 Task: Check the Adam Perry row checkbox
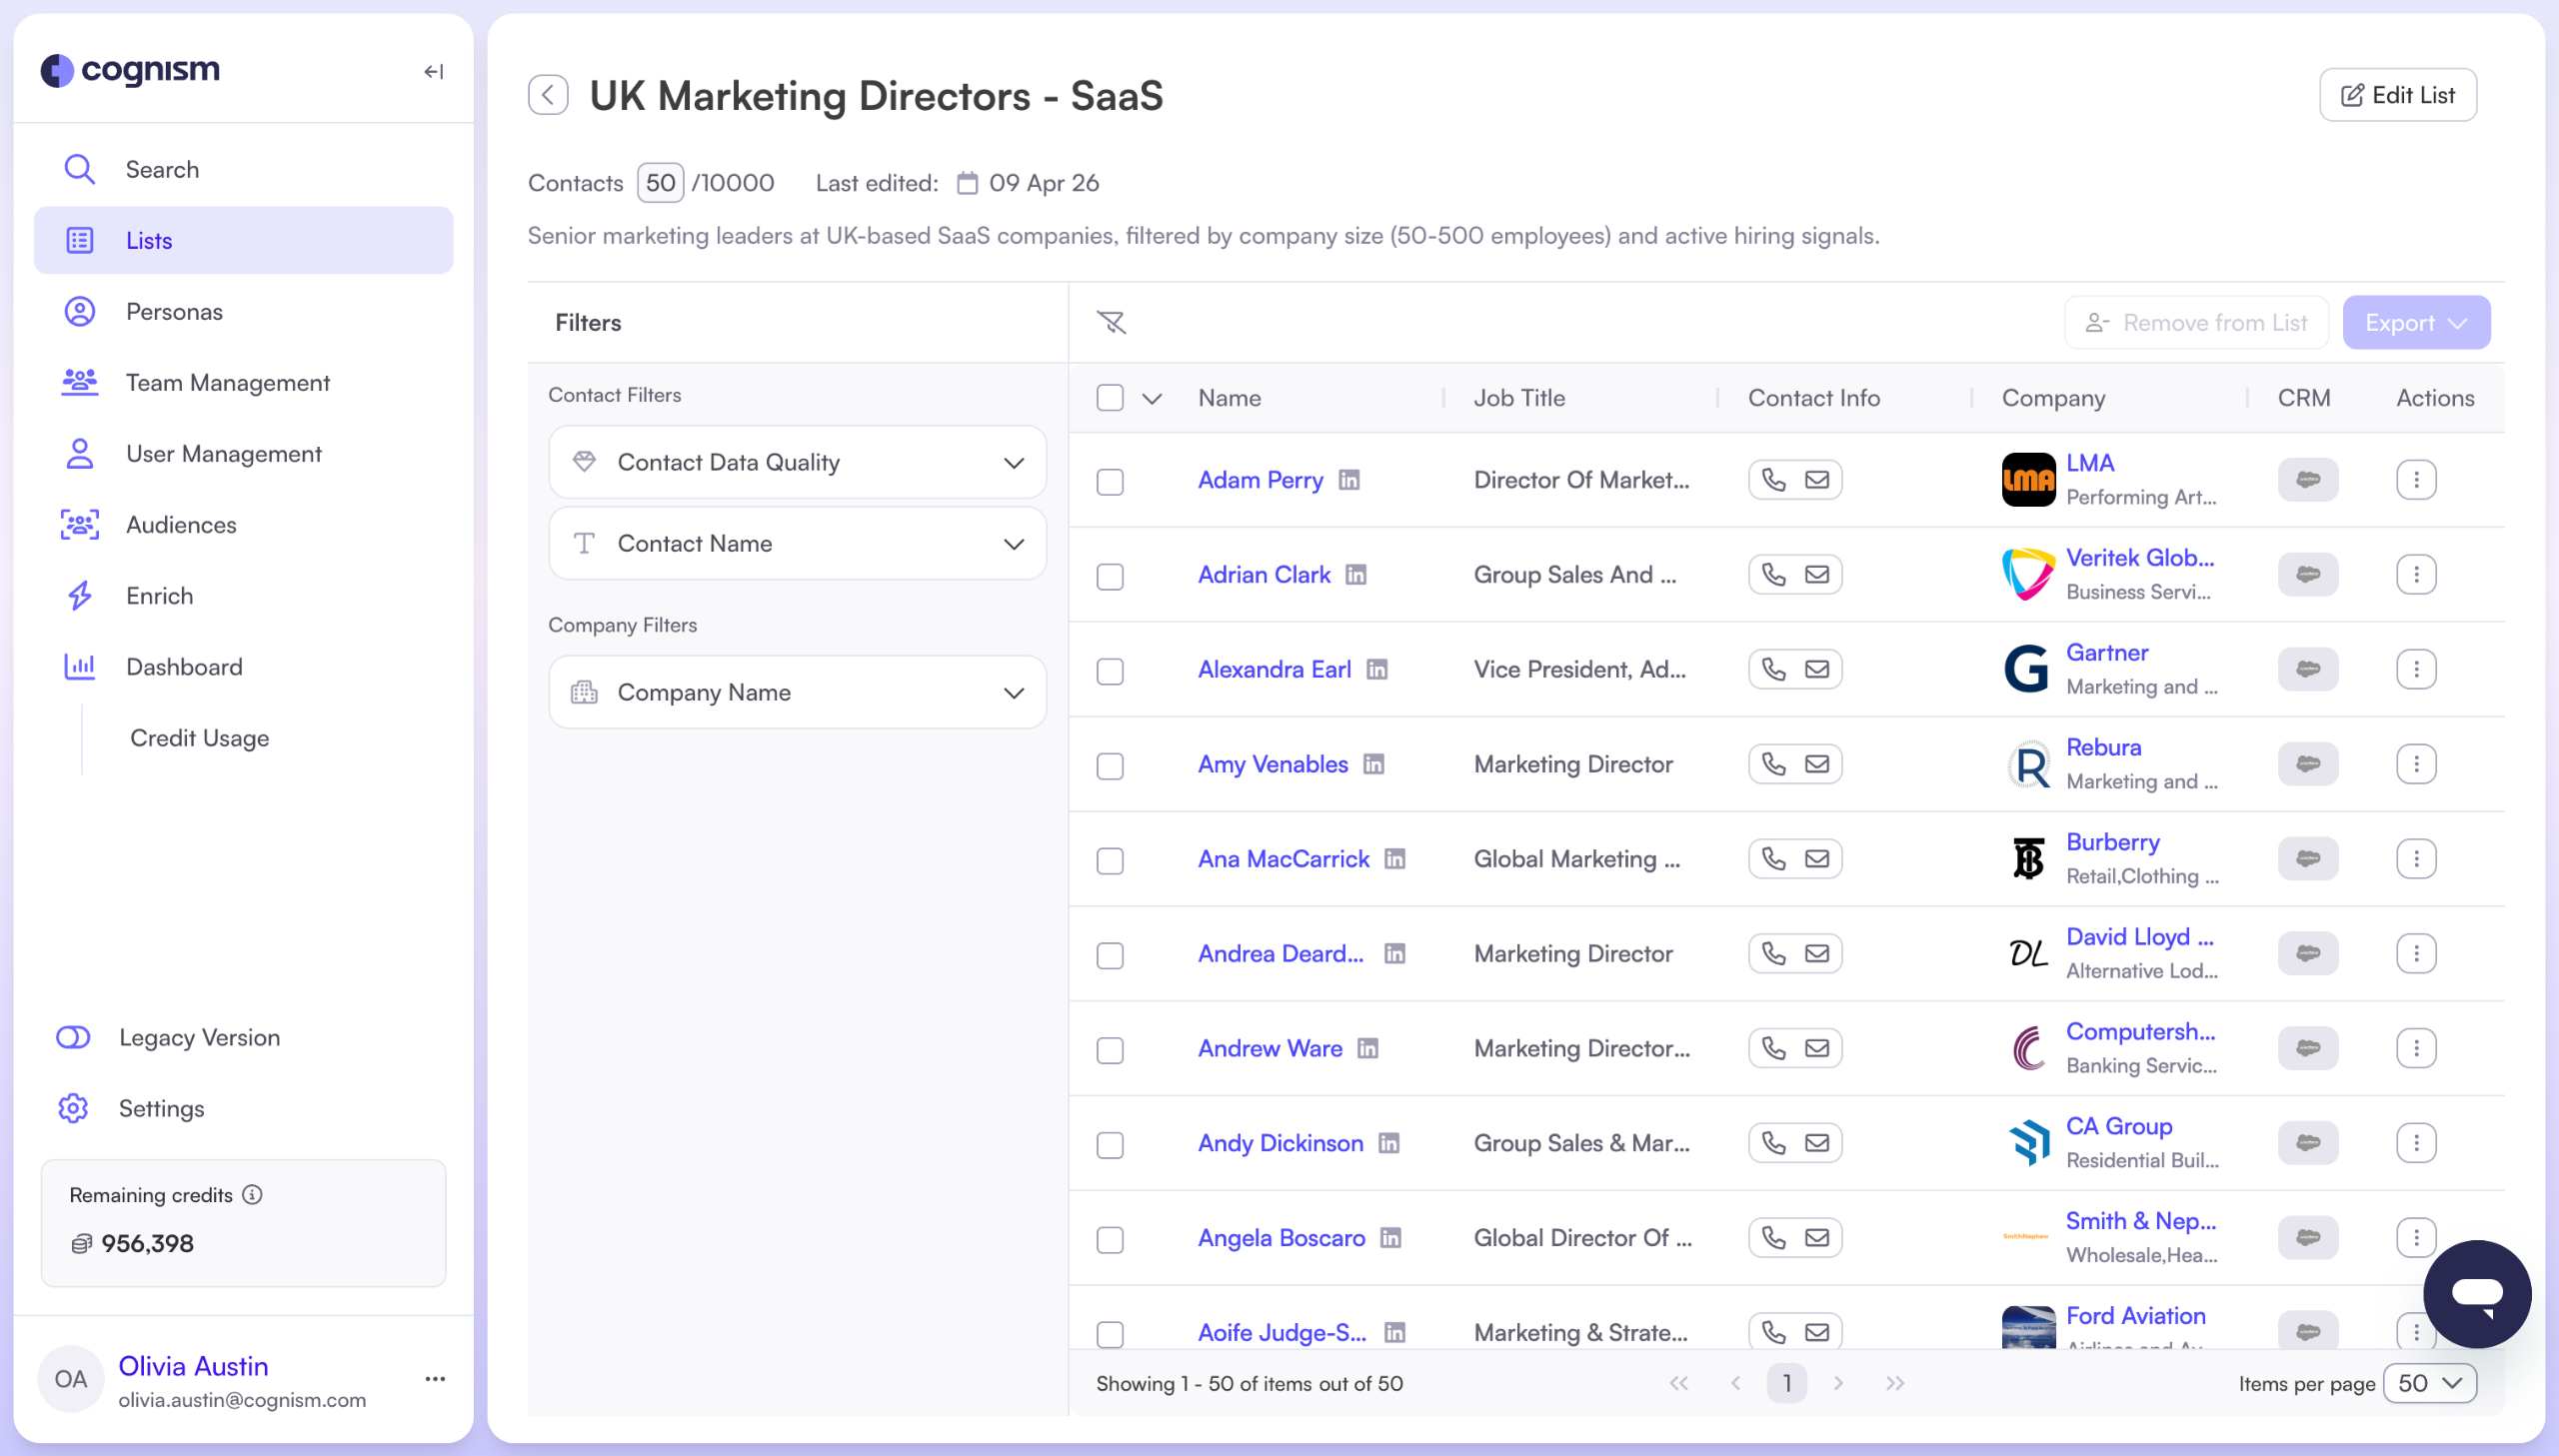pyautogui.click(x=1109, y=481)
